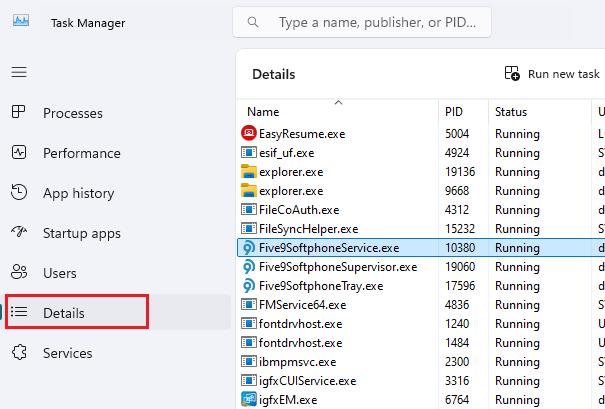Viewport: 605px width, 409px height.
Task: Open the Users page
Action: (x=60, y=273)
